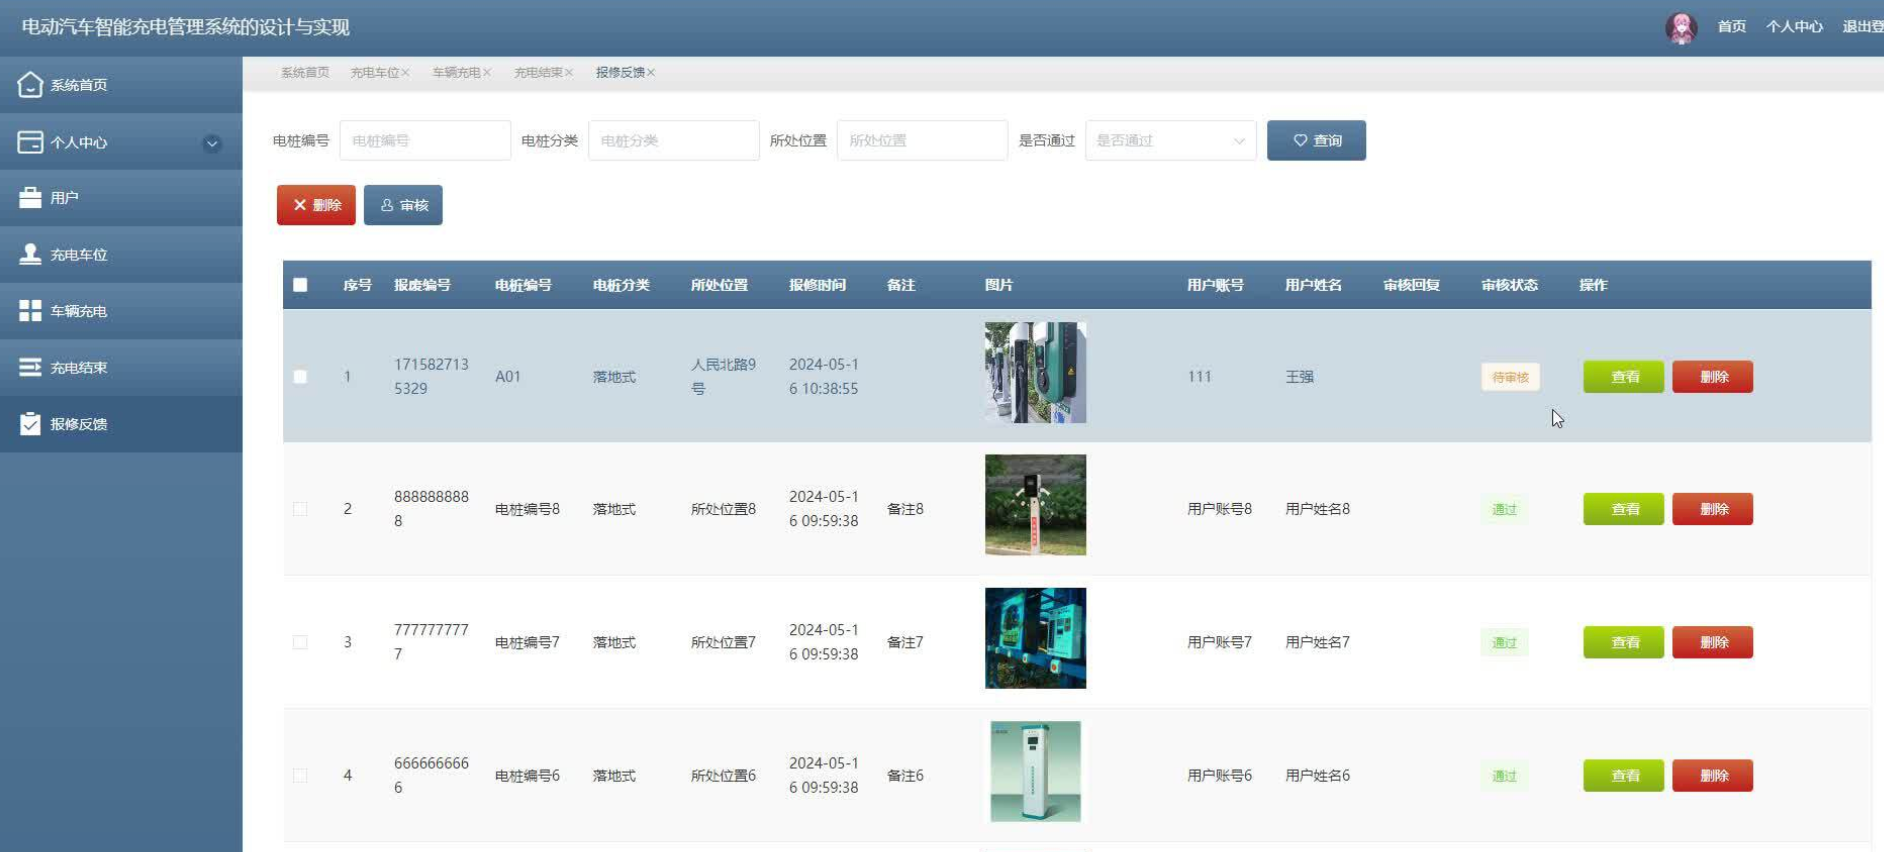This screenshot has width=1884, height=852.
Task: Open 用户 in the sidebar menu
Action: tap(121, 198)
